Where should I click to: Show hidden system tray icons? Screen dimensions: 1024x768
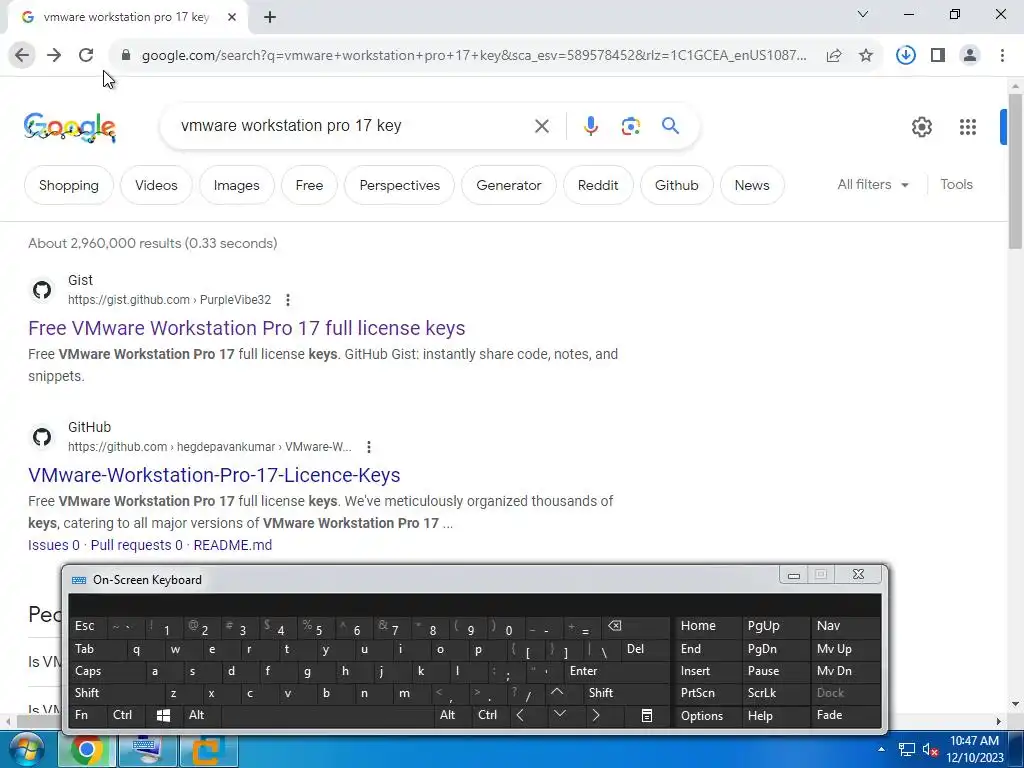[881, 750]
